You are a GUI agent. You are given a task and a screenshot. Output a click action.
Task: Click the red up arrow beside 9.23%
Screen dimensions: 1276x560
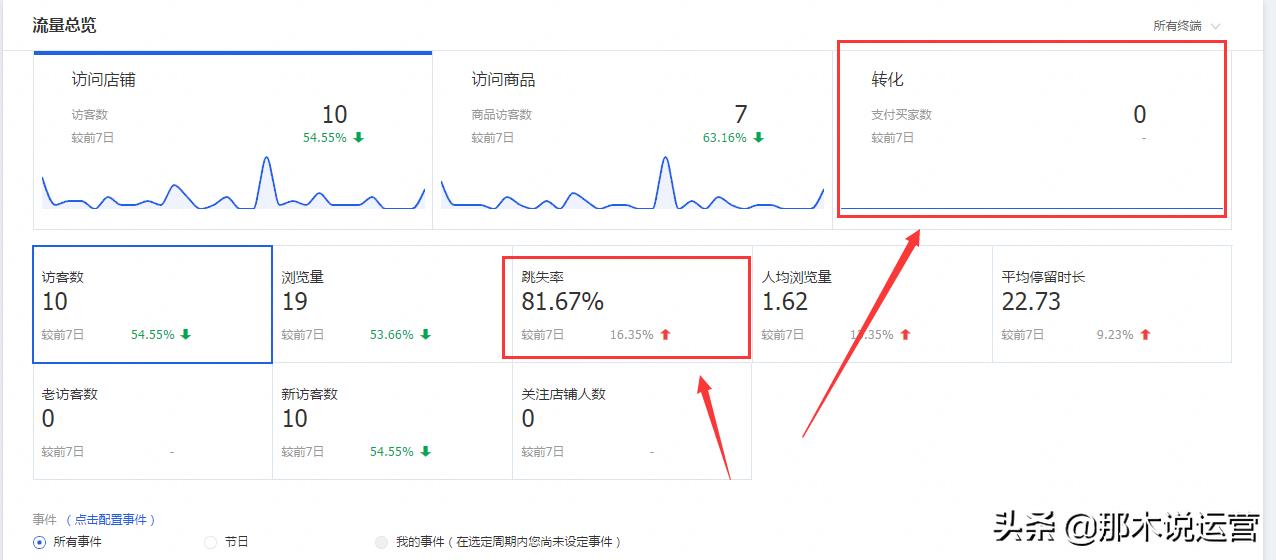1145,335
